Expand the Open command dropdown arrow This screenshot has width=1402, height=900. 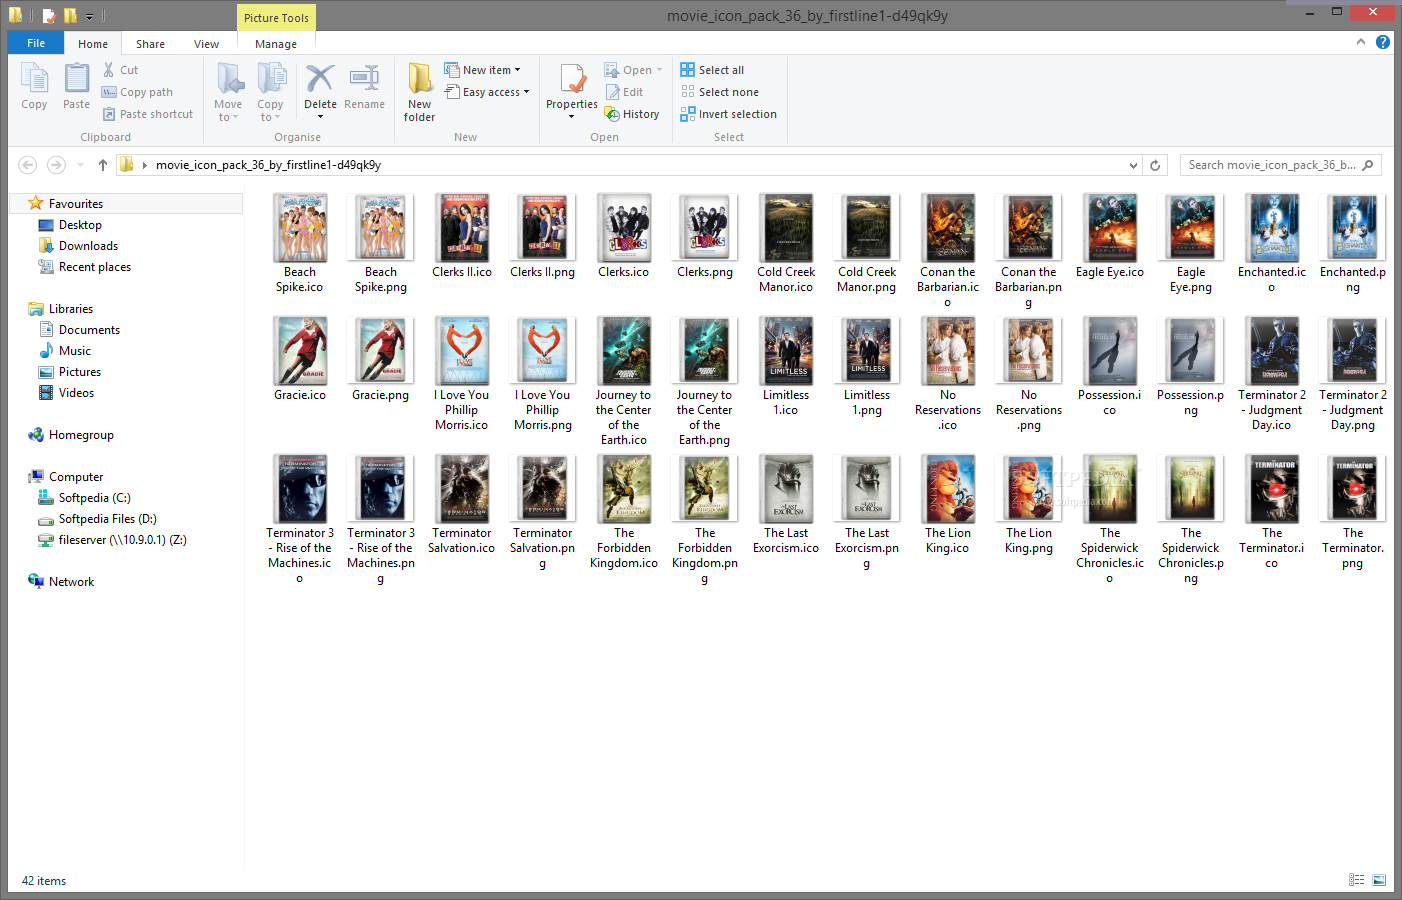click(x=660, y=70)
